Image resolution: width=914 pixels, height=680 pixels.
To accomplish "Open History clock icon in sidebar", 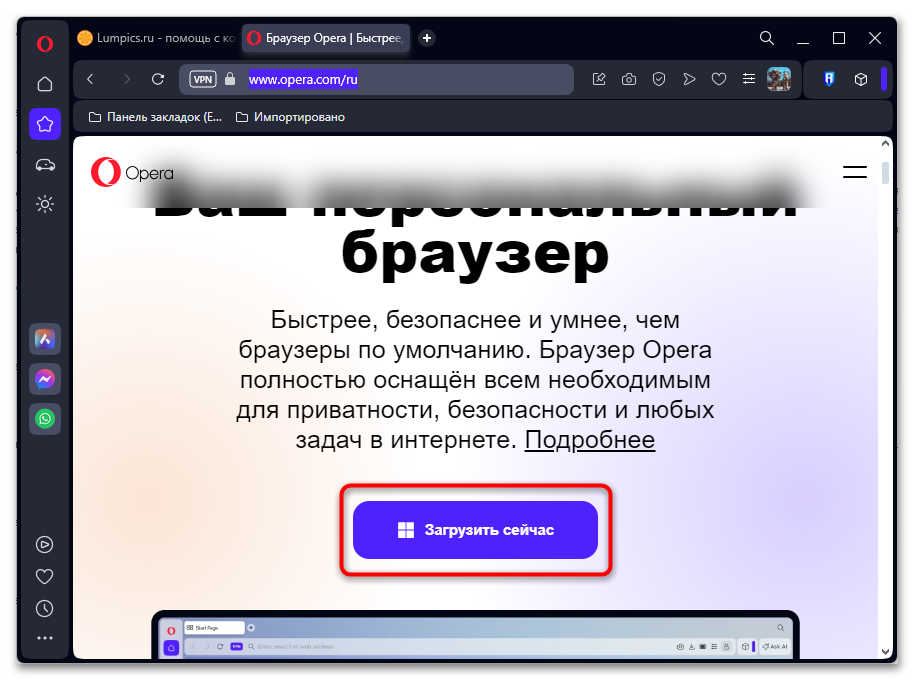I will click(x=45, y=609).
